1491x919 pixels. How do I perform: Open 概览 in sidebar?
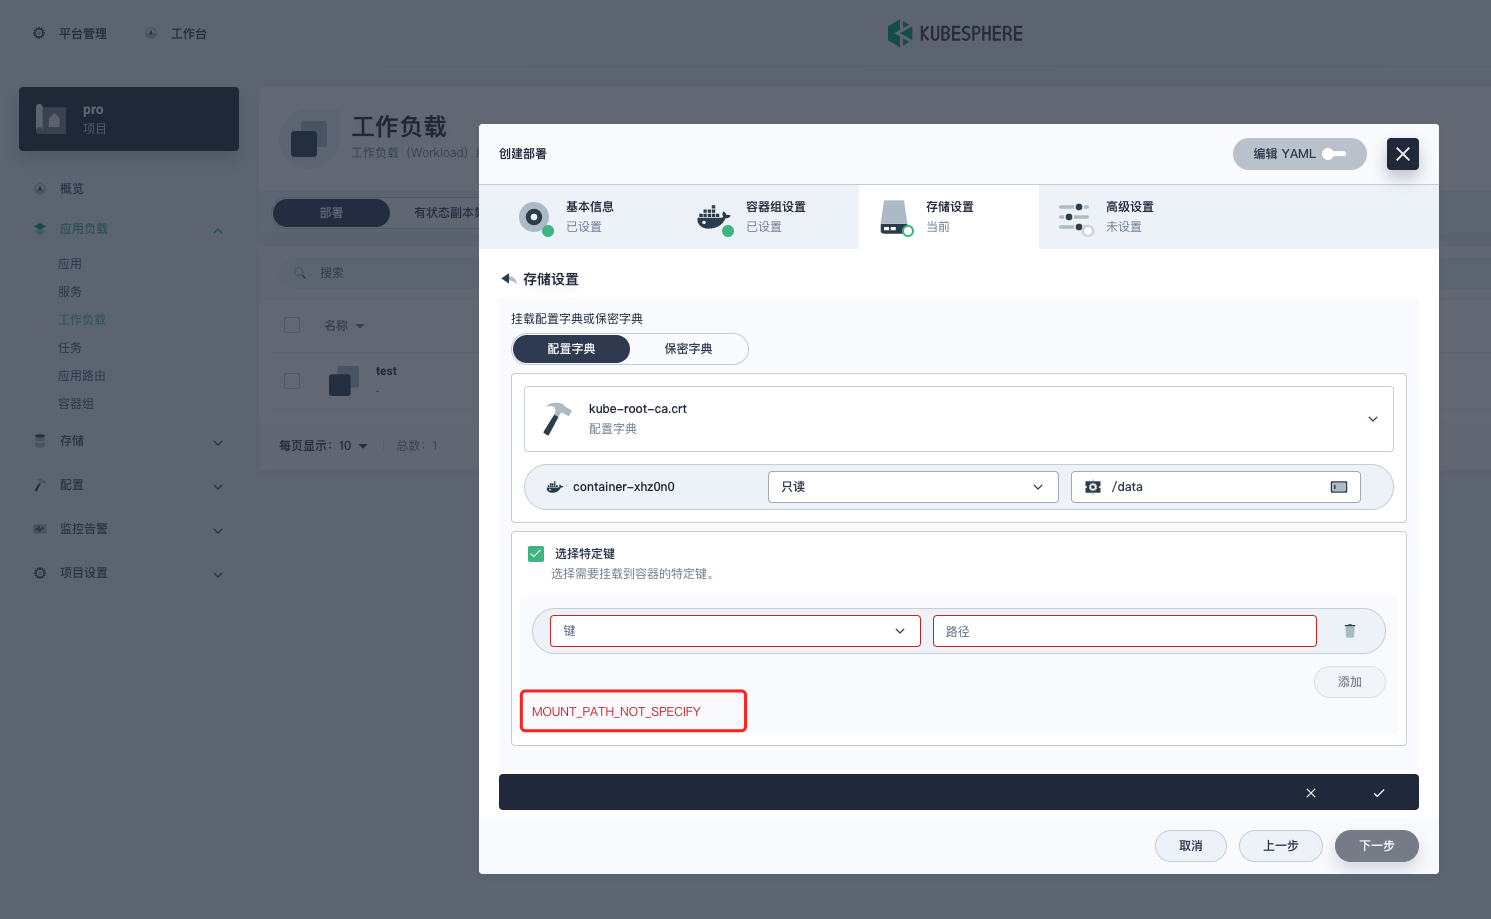point(71,188)
